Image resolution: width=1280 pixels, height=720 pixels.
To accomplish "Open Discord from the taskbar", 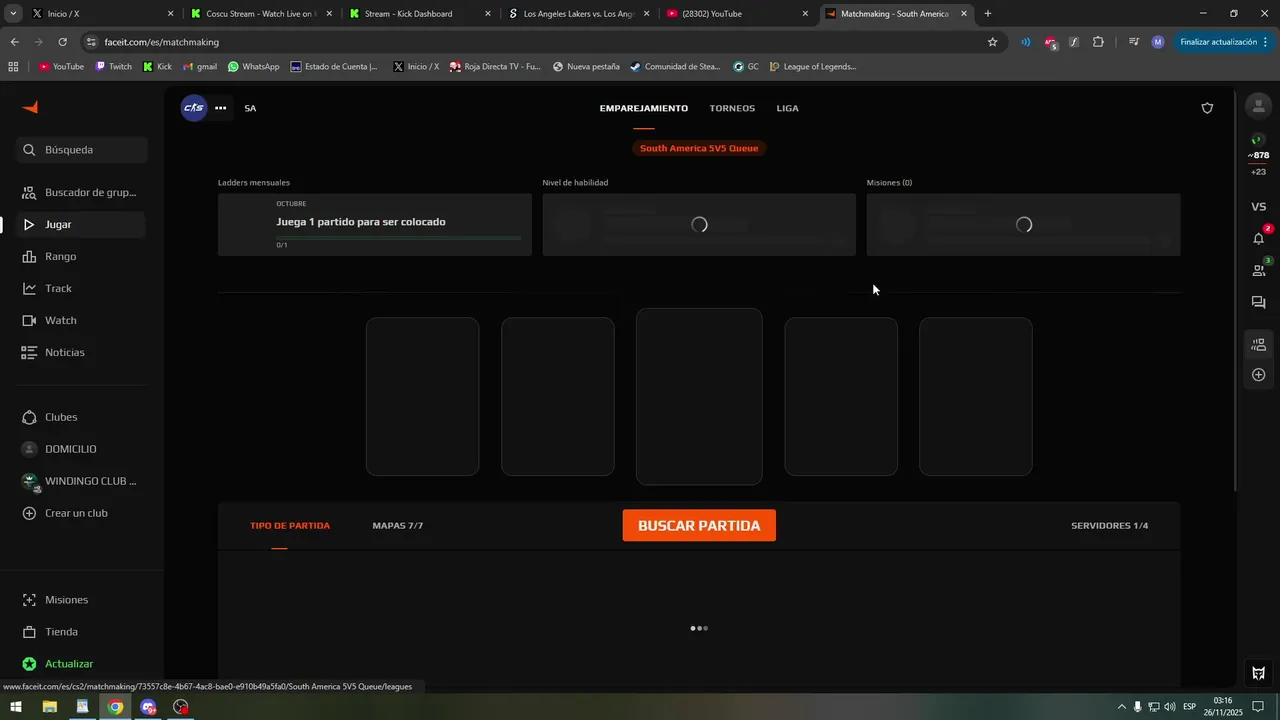I will (149, 707).
